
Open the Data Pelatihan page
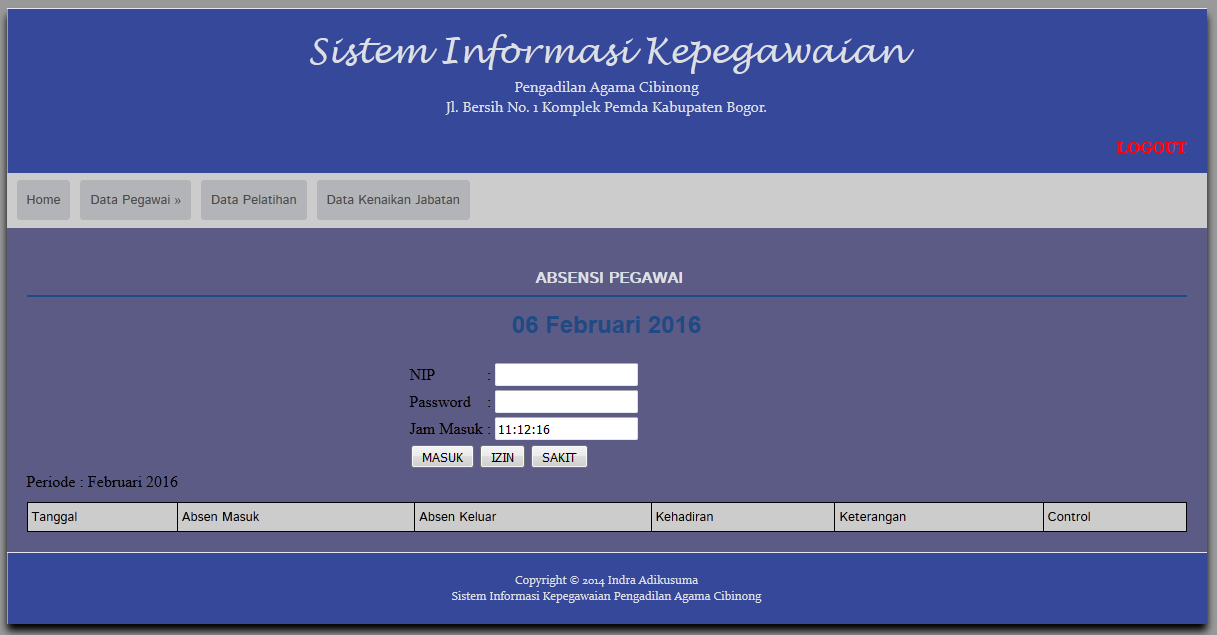coord(253,199)
